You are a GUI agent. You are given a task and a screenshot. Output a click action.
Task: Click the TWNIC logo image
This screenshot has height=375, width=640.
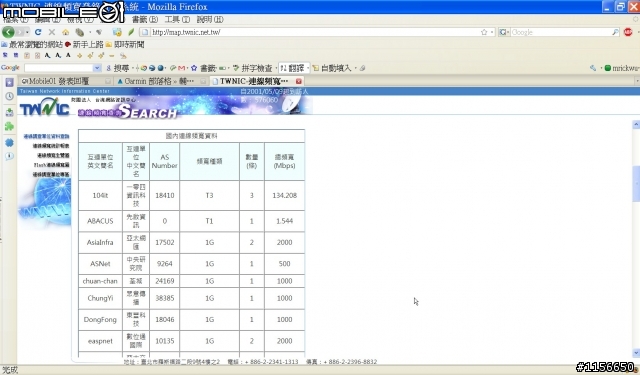tap(44, 107)
